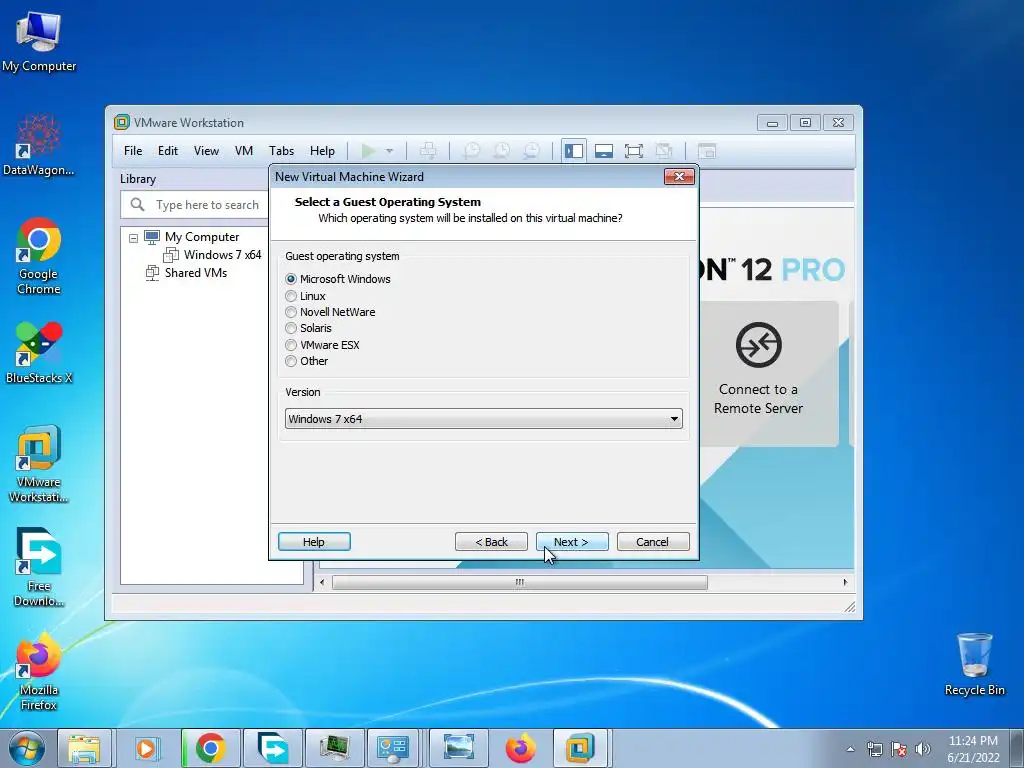1024x768 pixels.
Task: Open the Tabs menu
Action: tap(281, 151)
